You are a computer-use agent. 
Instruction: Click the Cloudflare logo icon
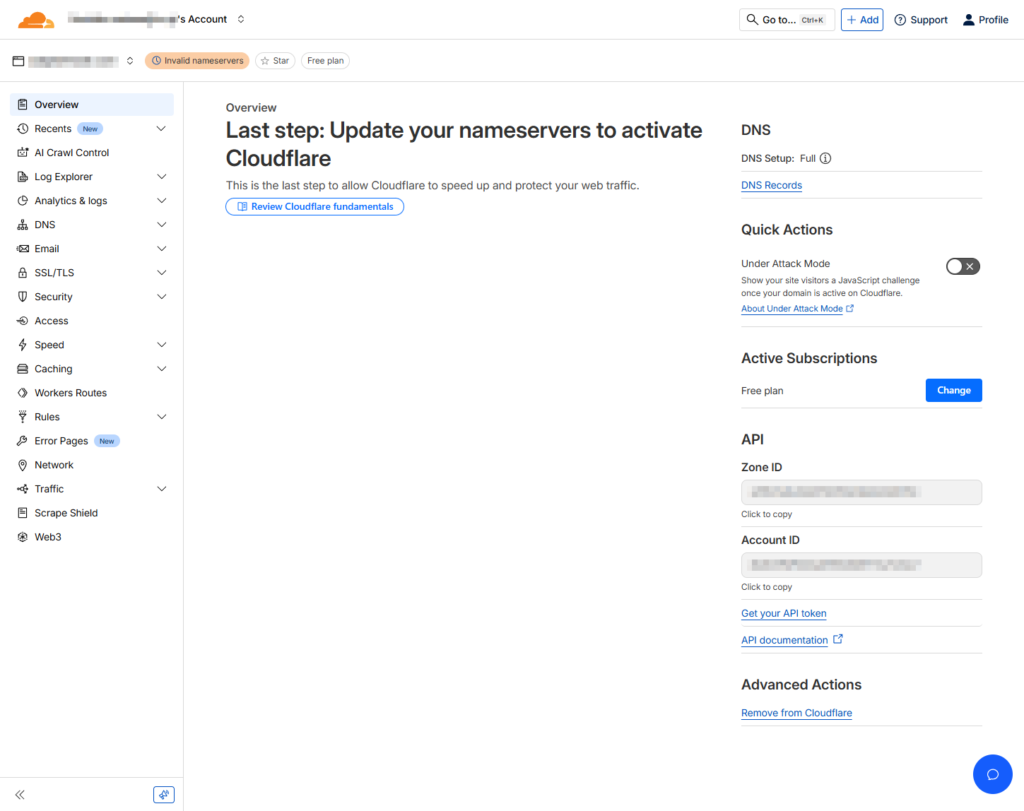[x=36, y=19]
